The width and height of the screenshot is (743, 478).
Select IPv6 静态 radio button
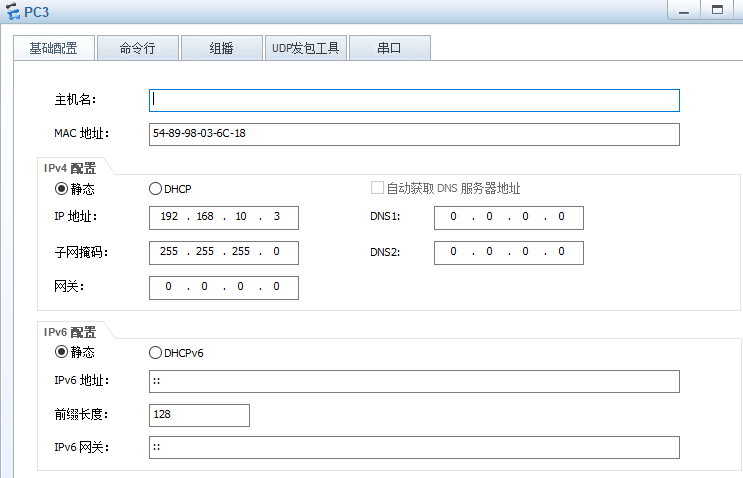click(61, 352)
